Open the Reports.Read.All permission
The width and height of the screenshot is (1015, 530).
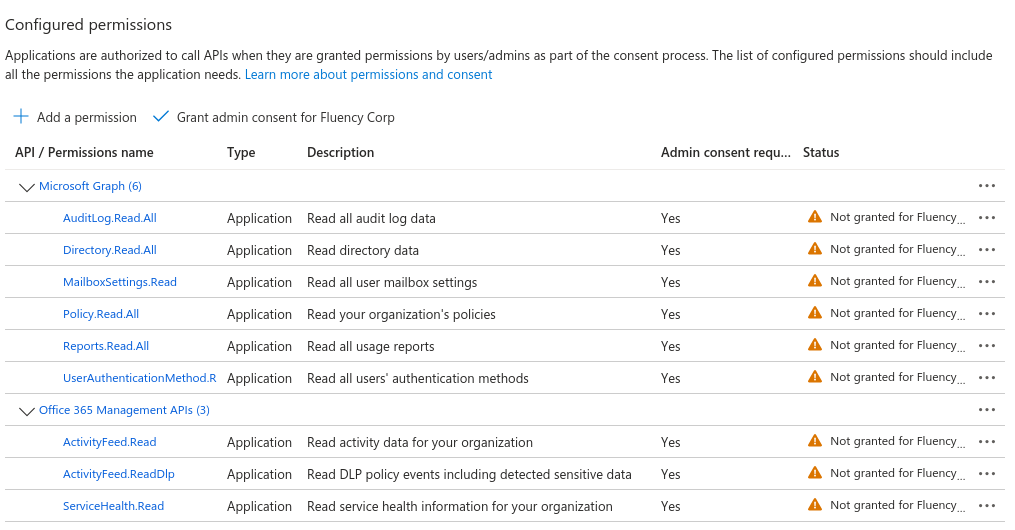[x=106, y=346]
